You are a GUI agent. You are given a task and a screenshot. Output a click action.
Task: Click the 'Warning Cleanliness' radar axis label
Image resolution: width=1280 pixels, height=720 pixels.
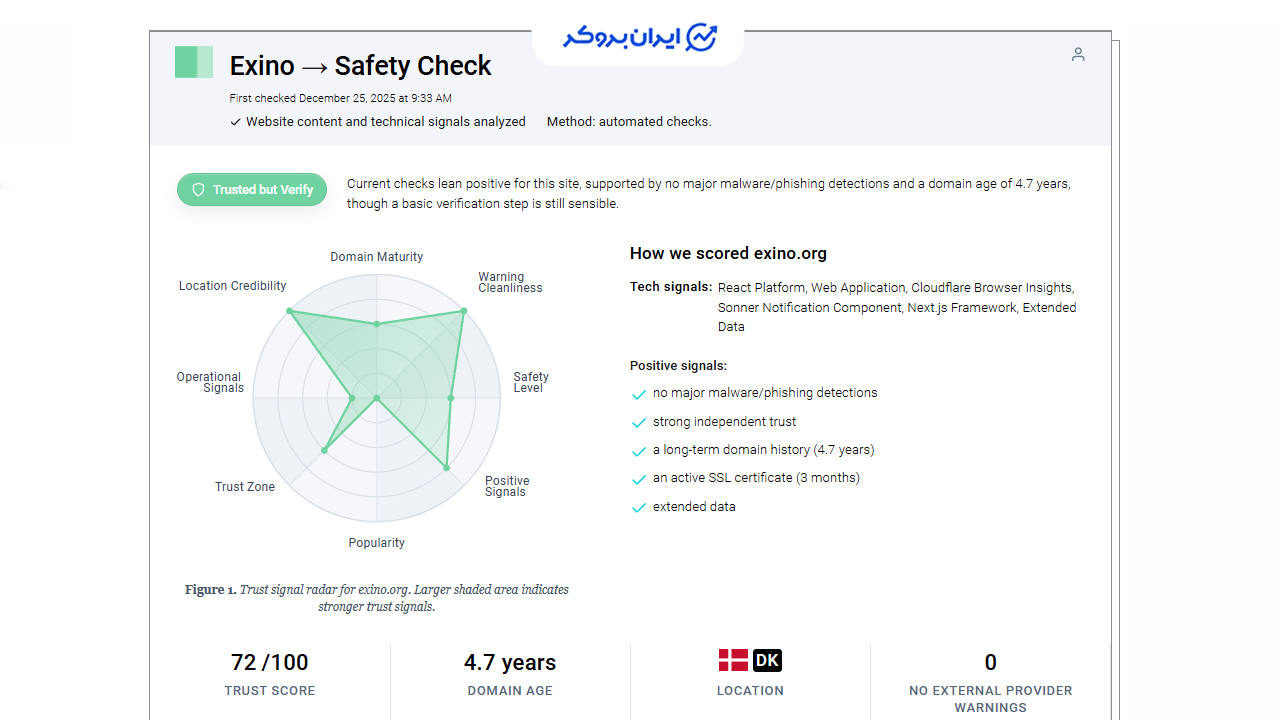pyautogui.click(x=510, y=282)
